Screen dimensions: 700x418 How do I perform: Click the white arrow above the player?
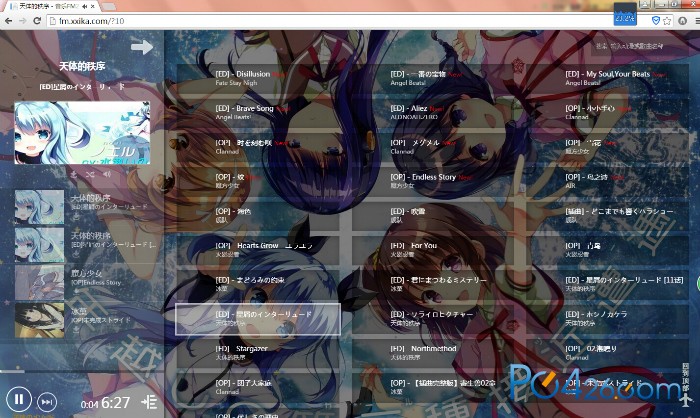(142, 47)
